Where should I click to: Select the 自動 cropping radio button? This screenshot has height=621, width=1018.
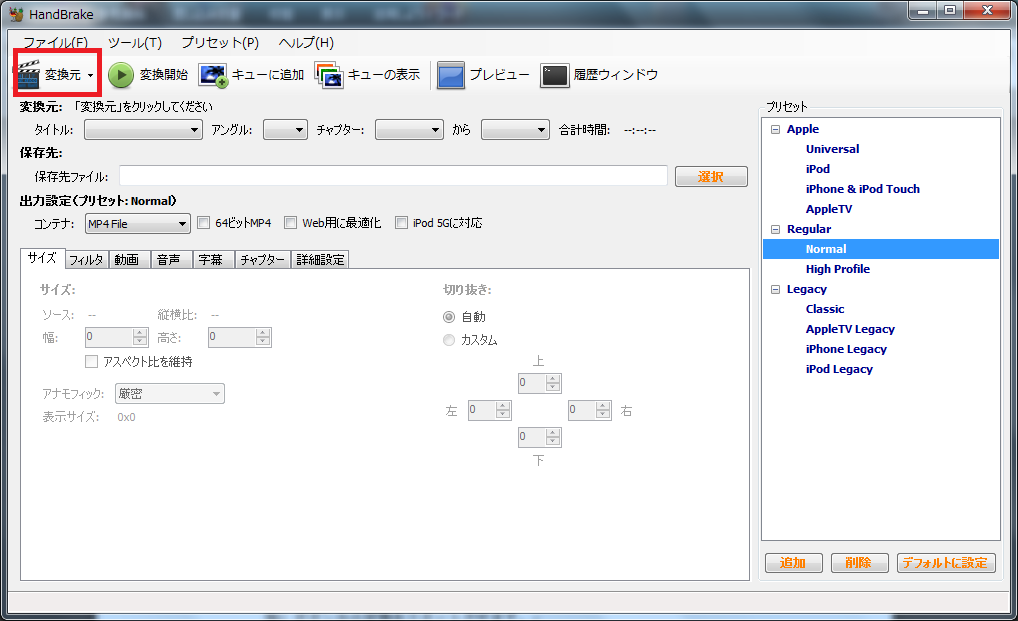pyautogui.click(x=449, y=317)
